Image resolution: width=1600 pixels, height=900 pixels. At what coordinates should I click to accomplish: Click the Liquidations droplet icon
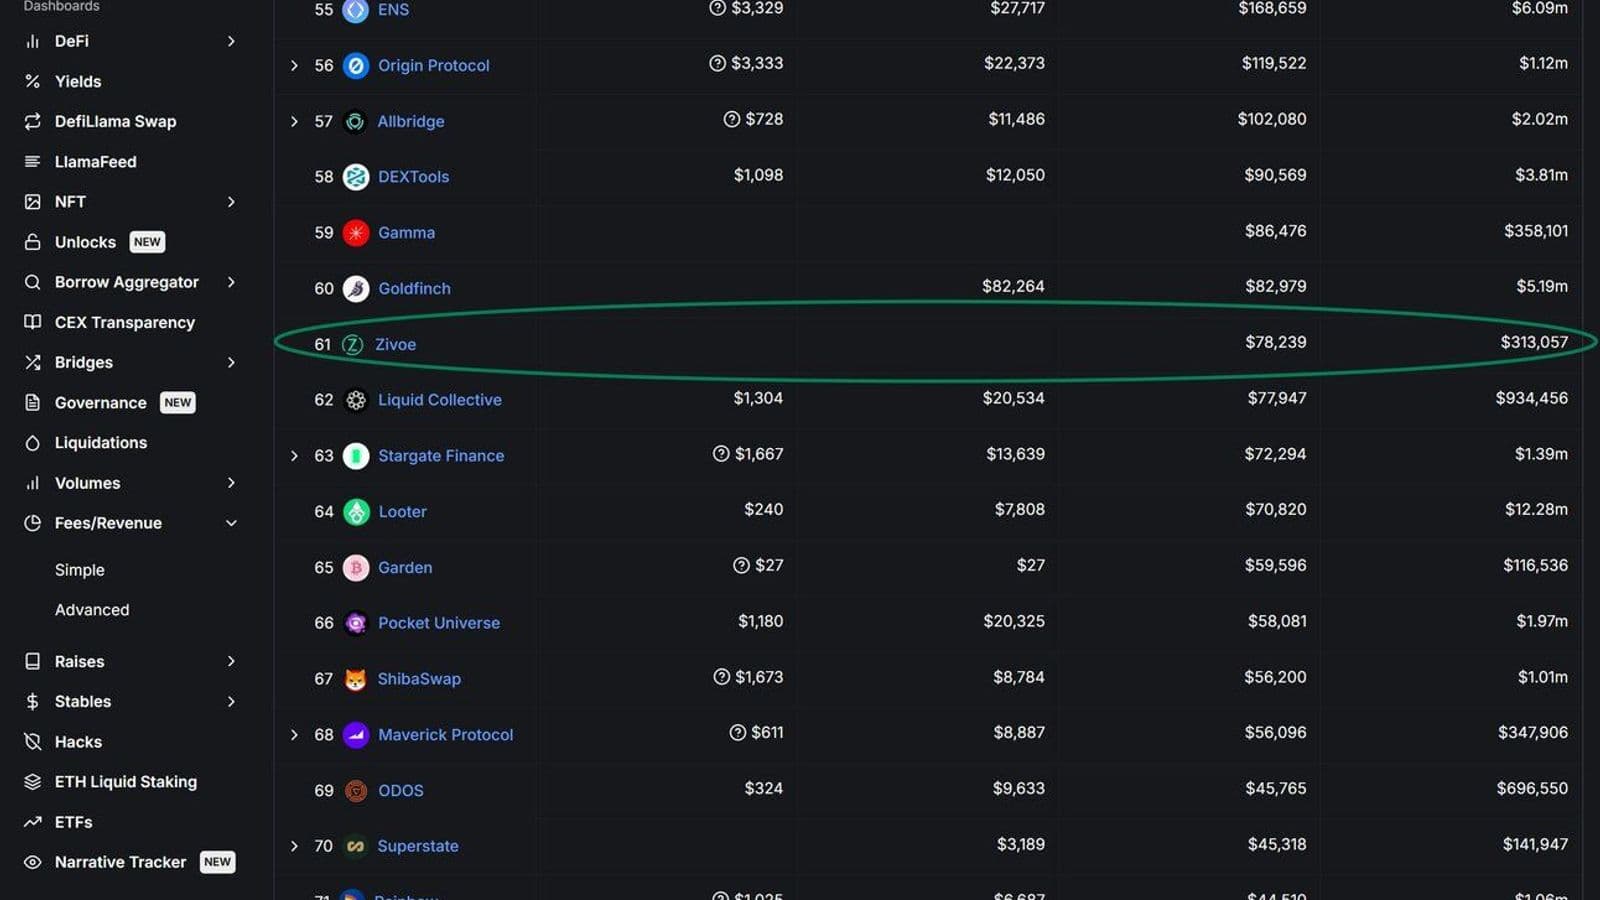pos(33,442)
